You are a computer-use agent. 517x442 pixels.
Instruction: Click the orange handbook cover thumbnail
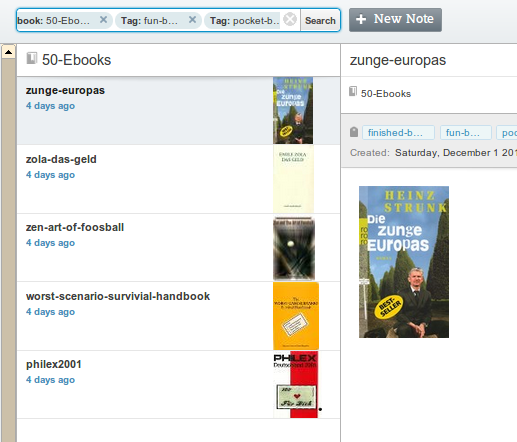point(296,316)
